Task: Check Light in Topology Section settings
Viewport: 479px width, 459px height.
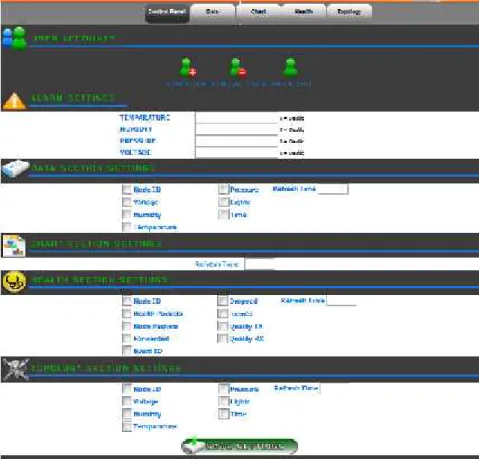Action: (223, 401)
